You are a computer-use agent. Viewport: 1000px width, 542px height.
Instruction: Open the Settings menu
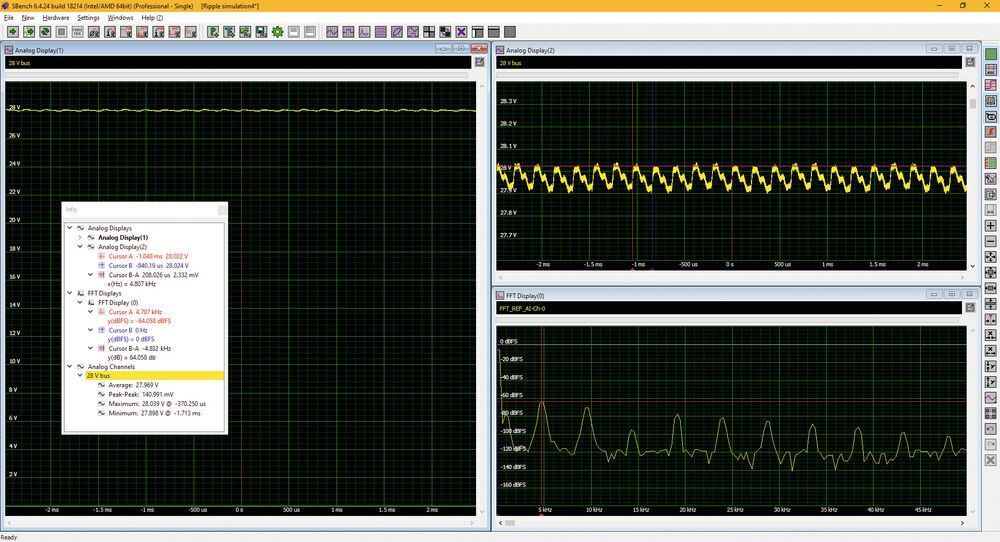[x=88, y=18]
